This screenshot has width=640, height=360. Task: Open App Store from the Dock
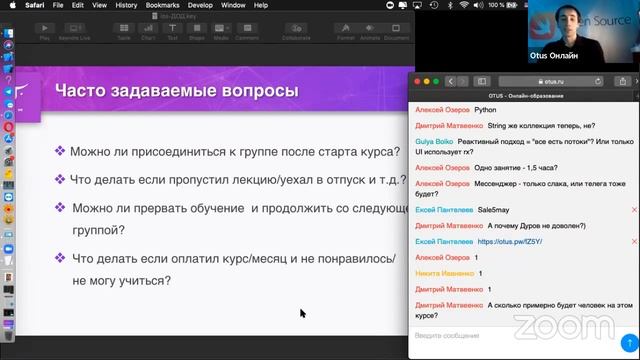[x=8, y=139]
